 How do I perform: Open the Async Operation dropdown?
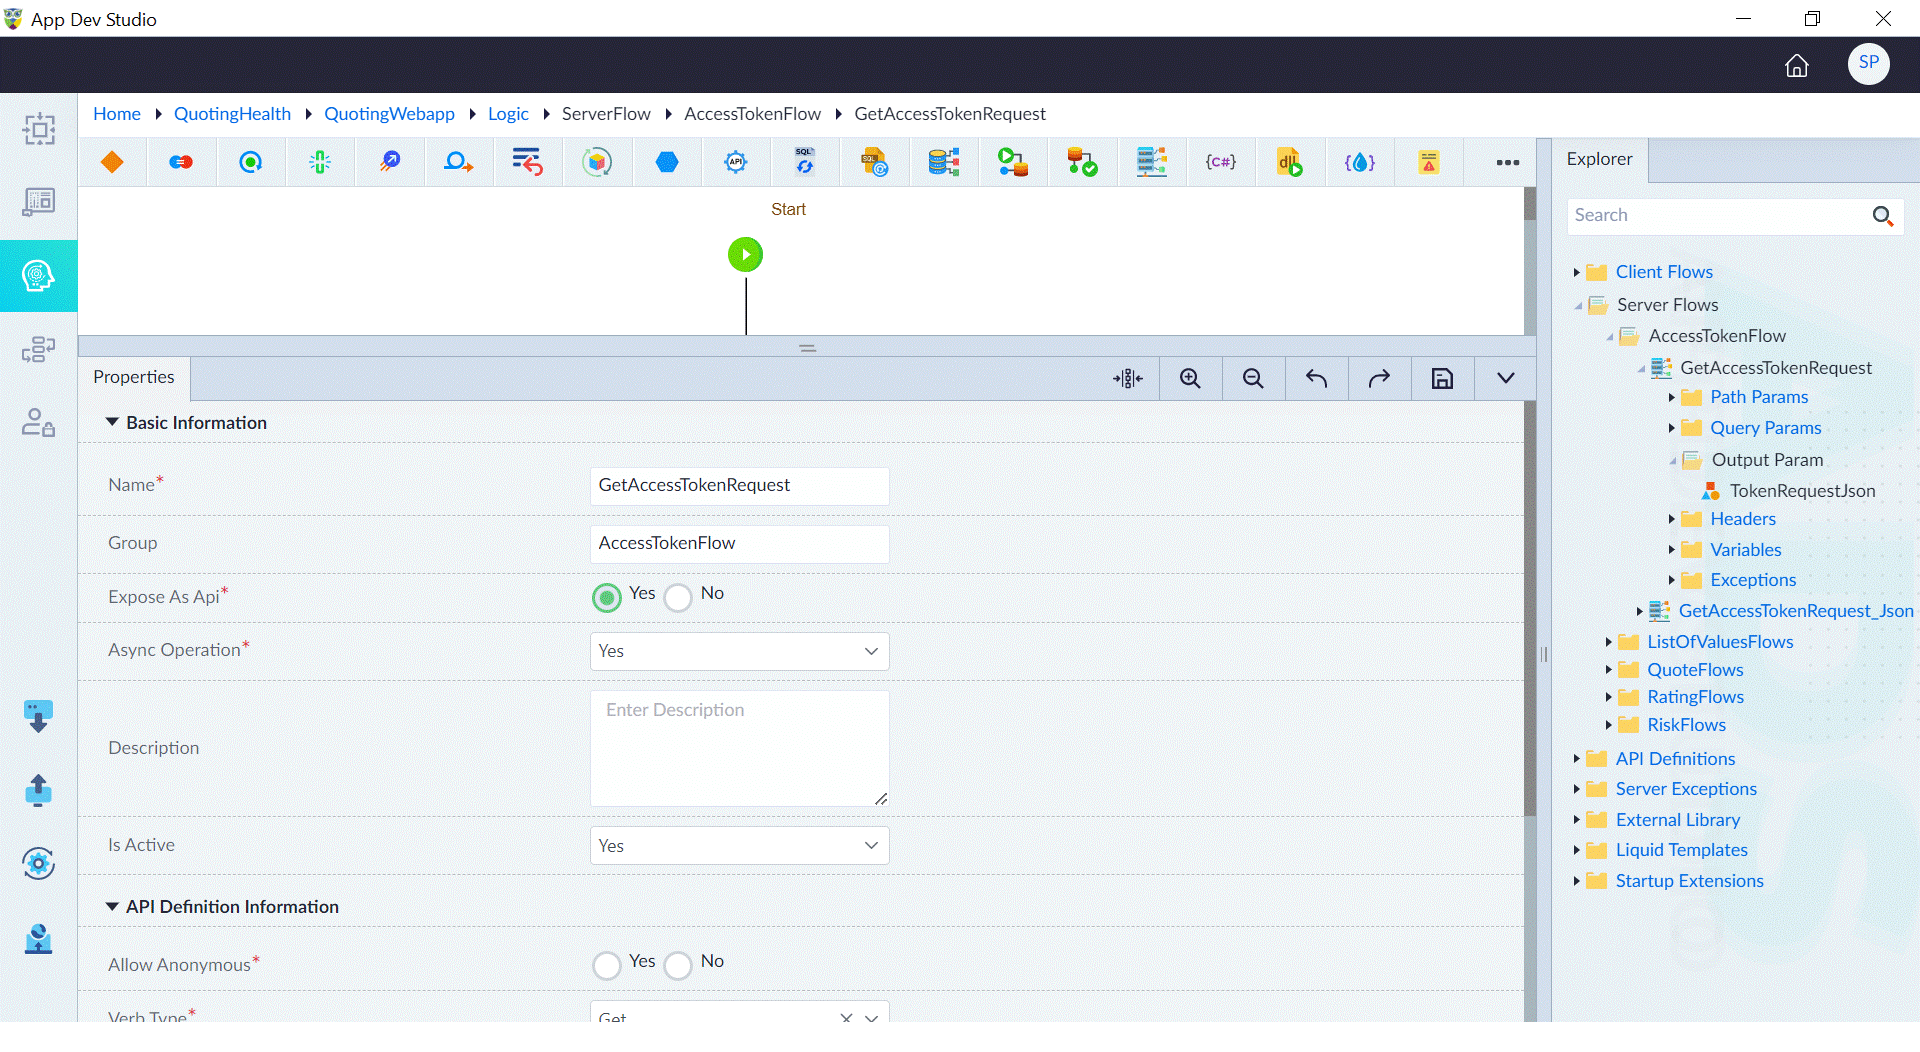click(x=739, y=651)
